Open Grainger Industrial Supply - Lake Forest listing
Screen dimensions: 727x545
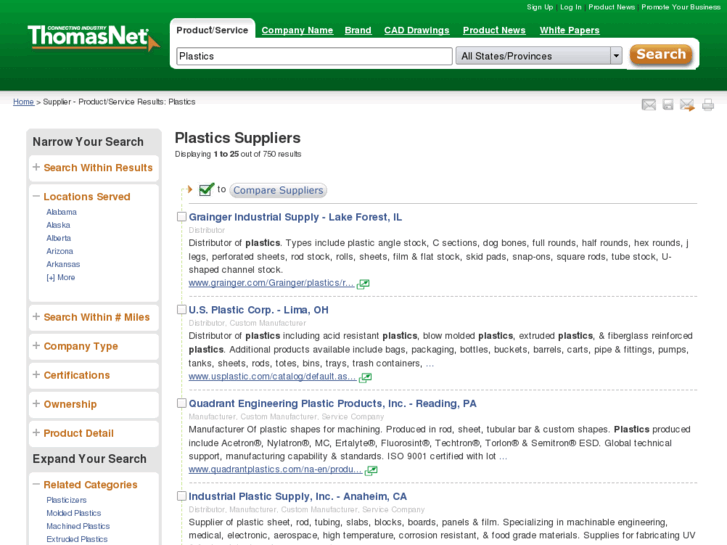pos(295,217)
